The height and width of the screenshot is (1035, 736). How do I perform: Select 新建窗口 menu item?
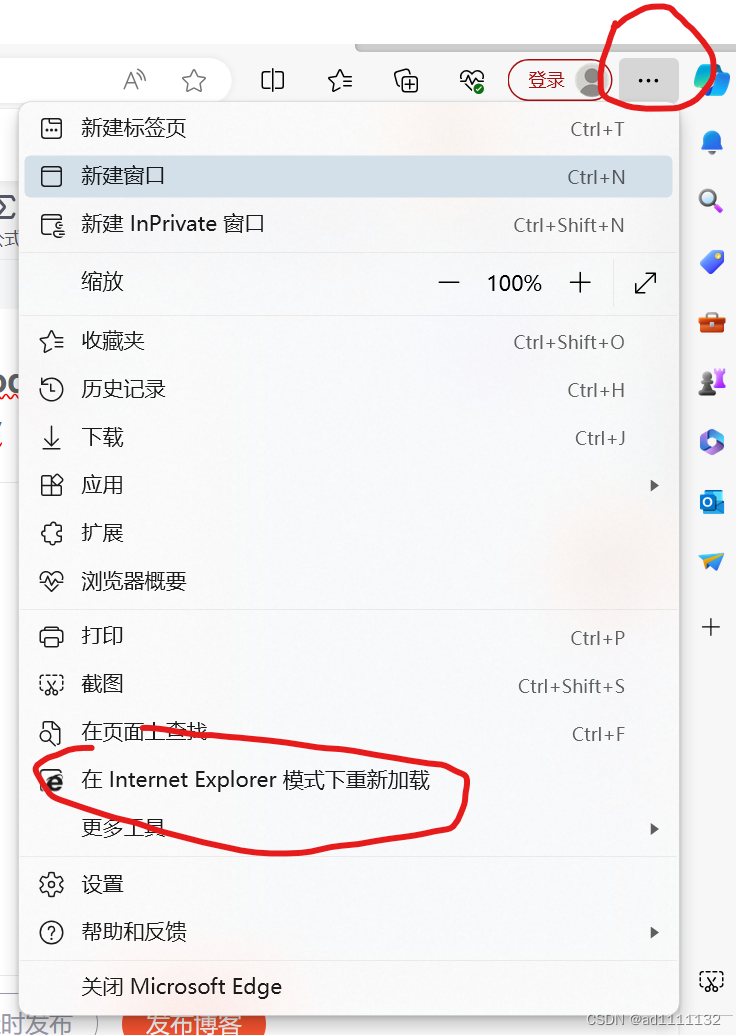tap(349, 176)
